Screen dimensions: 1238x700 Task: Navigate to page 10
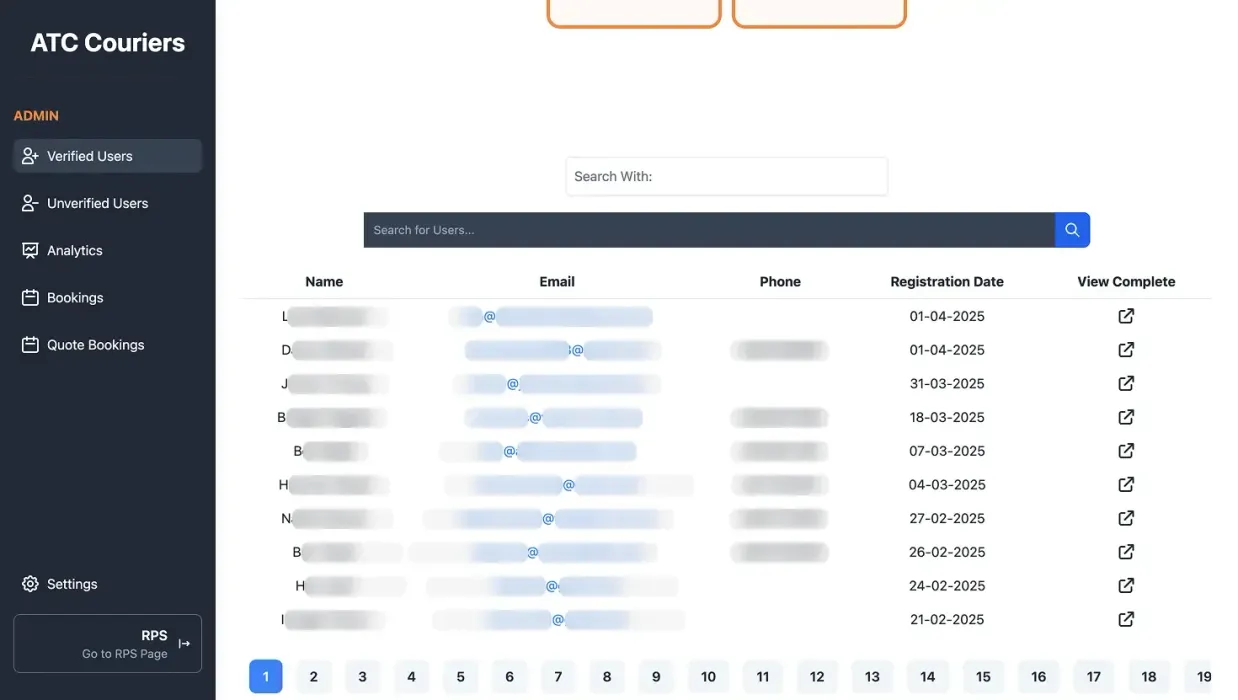coord(708,677)
